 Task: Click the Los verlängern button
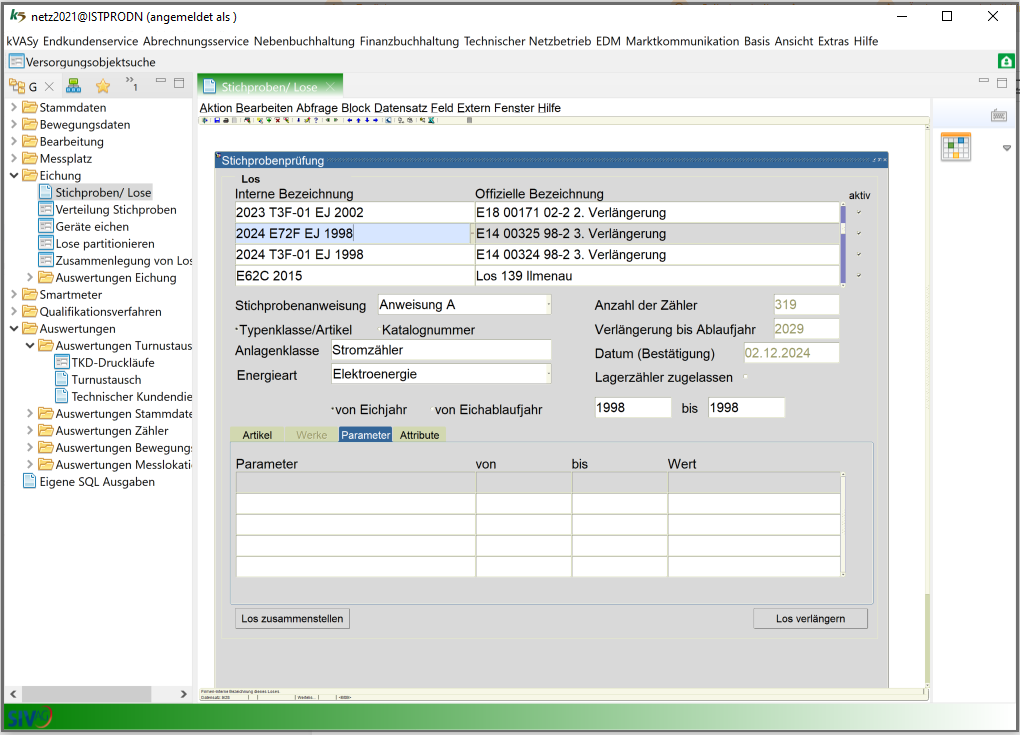click(810, 619)
